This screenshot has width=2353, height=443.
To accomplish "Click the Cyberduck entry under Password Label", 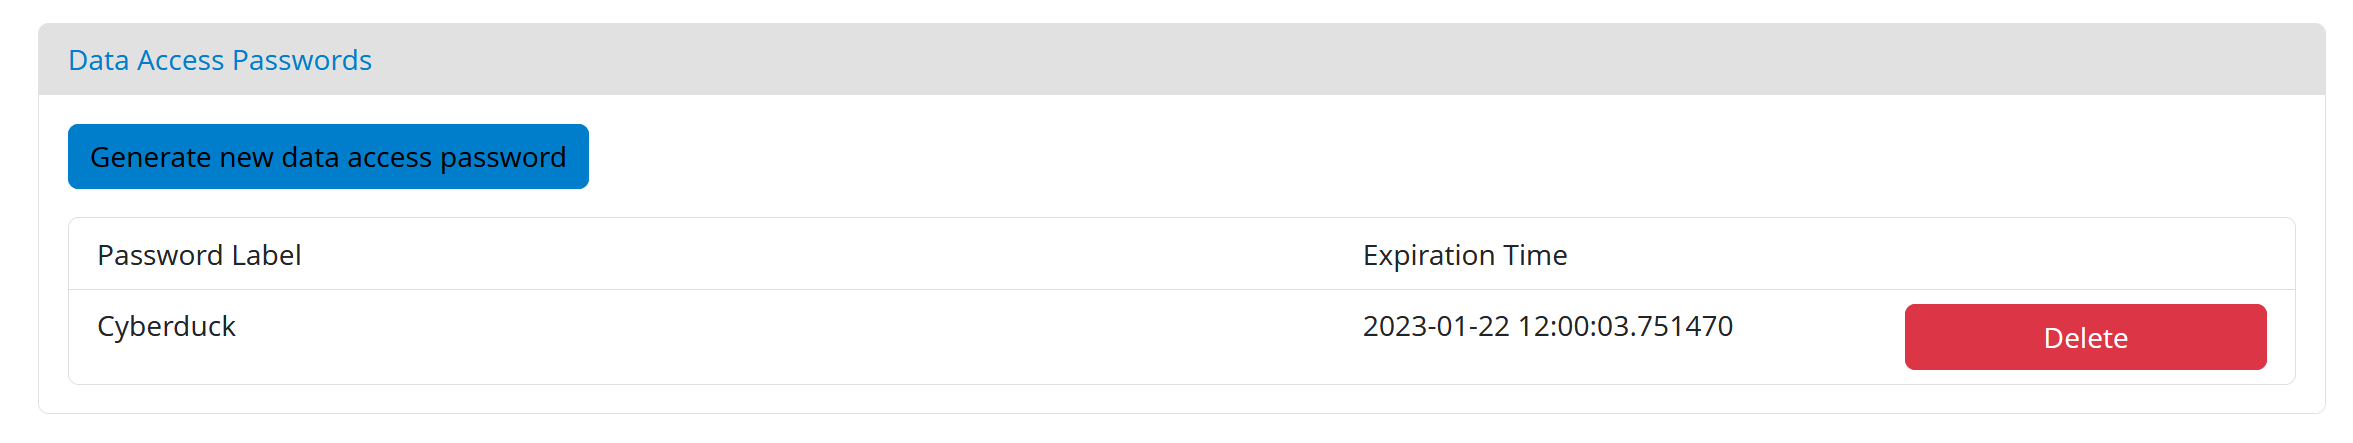I will click(166, 327).
